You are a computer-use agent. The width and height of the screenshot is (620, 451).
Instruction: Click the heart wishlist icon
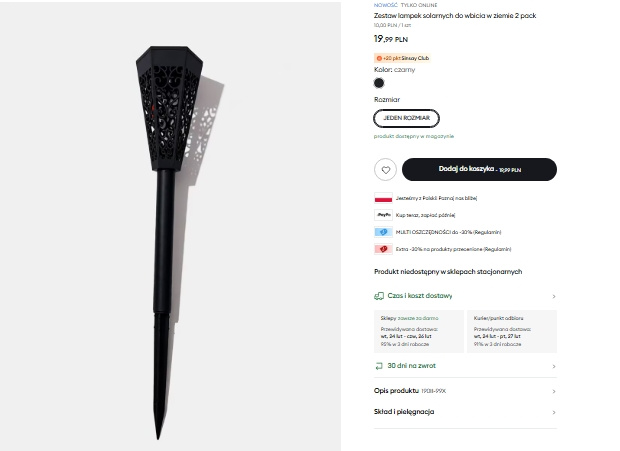[x=384, y=169]
